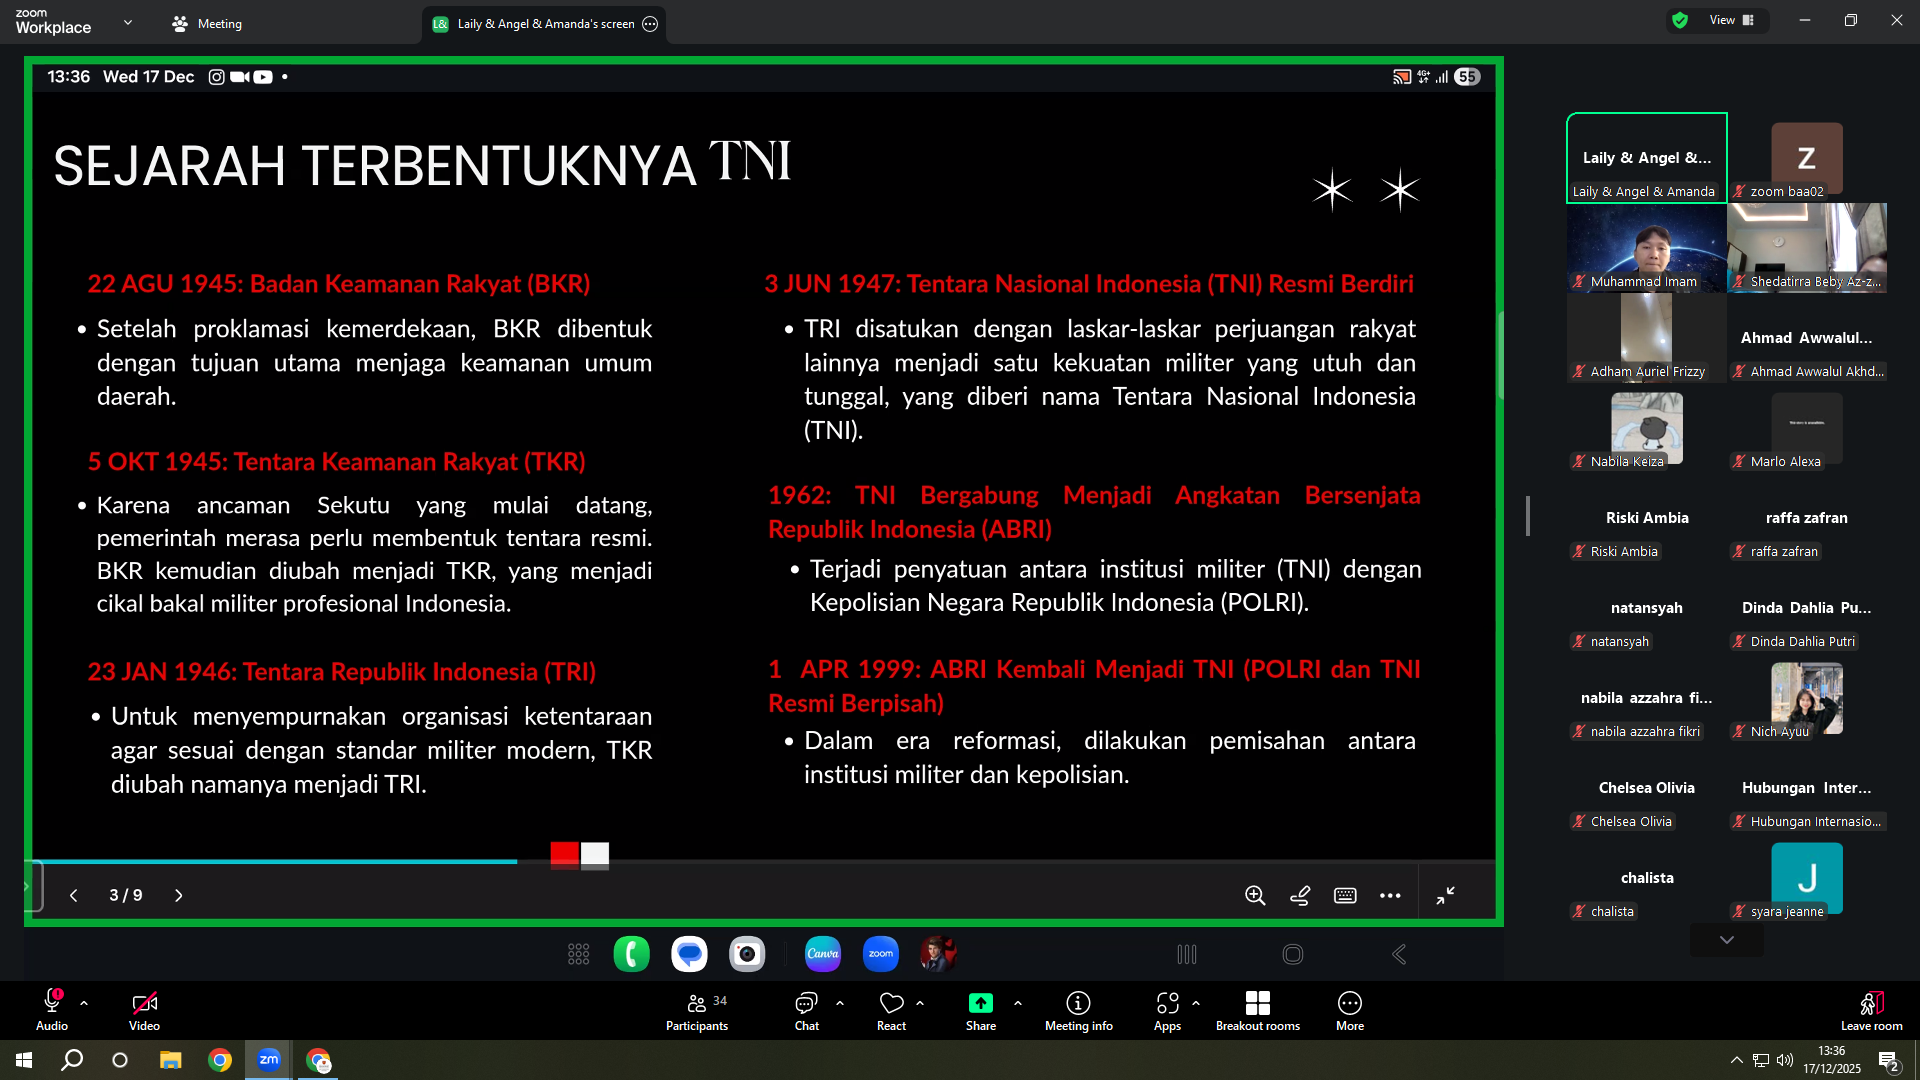
Task: Click the phone recent apps button
Action: point(1187,954)
